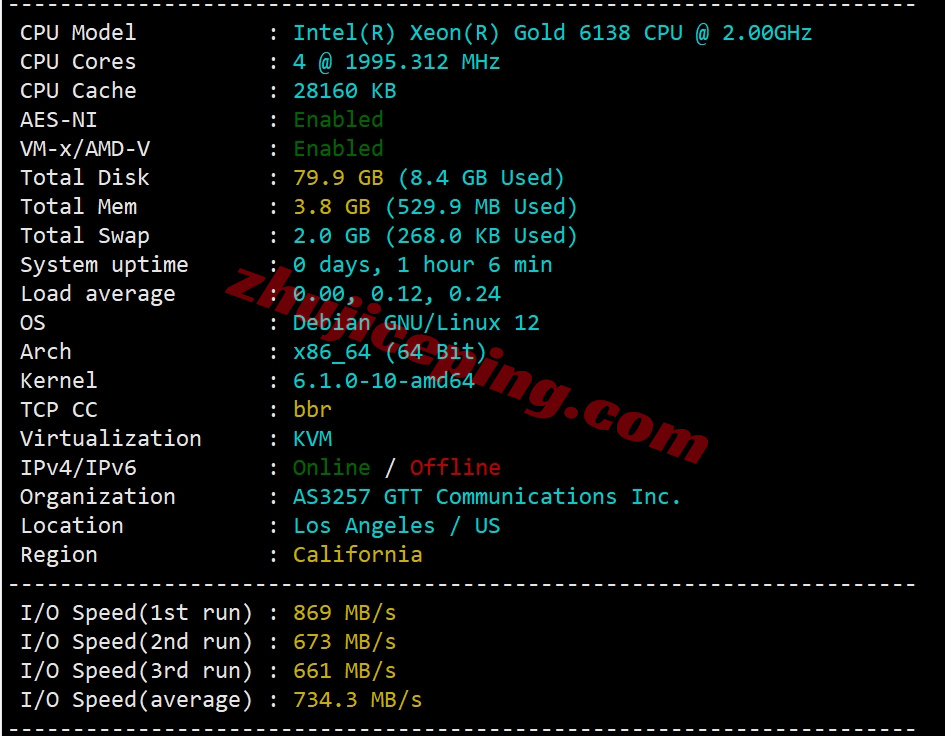Click the Region value California
945x736 pixels.
(357, 555)
